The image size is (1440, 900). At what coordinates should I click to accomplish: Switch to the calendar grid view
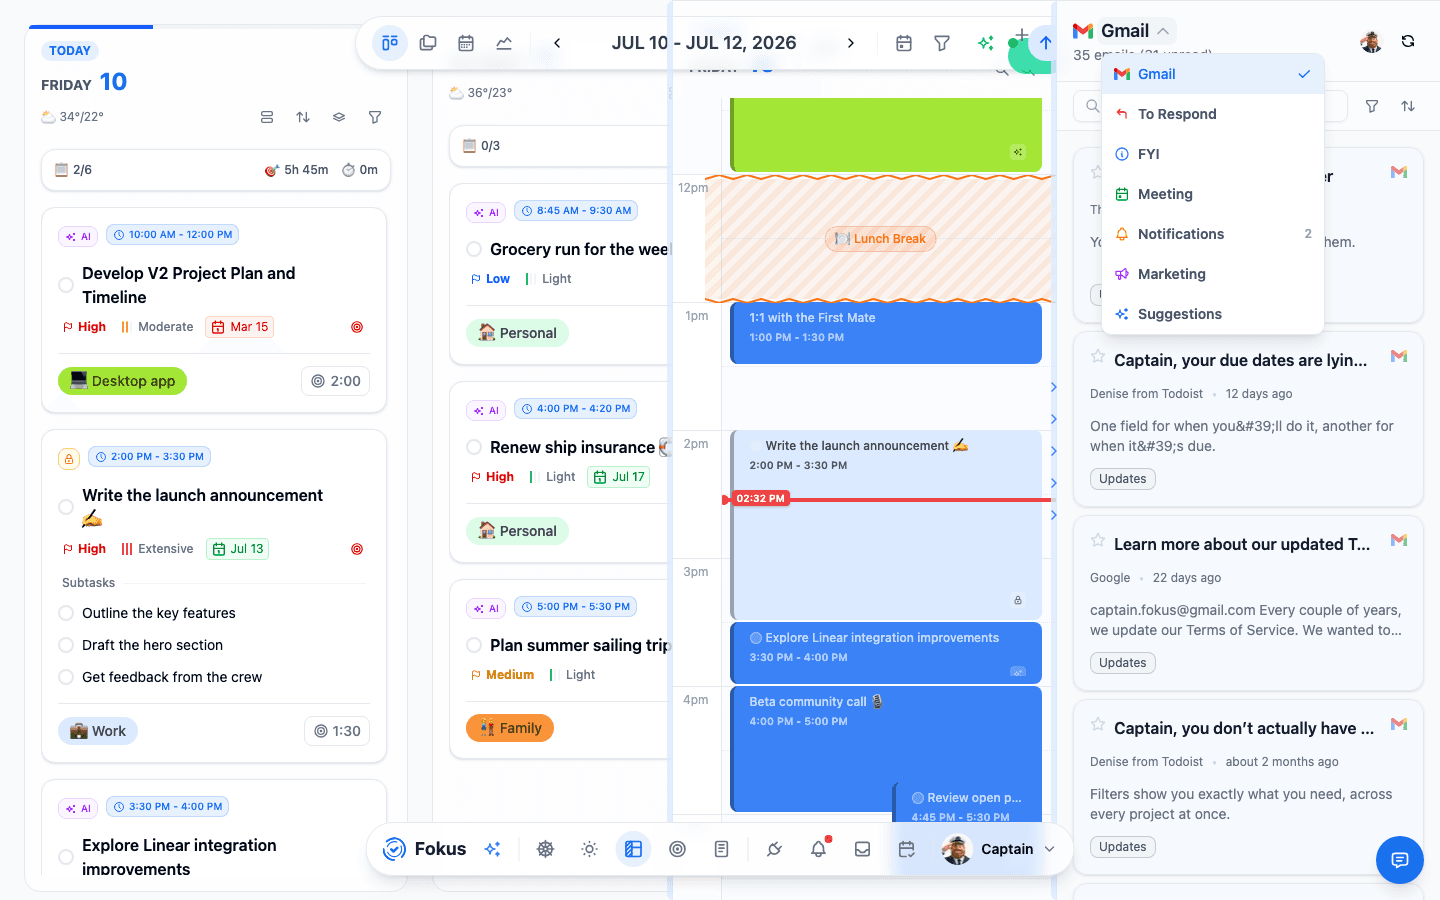pyautogui.click(x=466, y=43)
